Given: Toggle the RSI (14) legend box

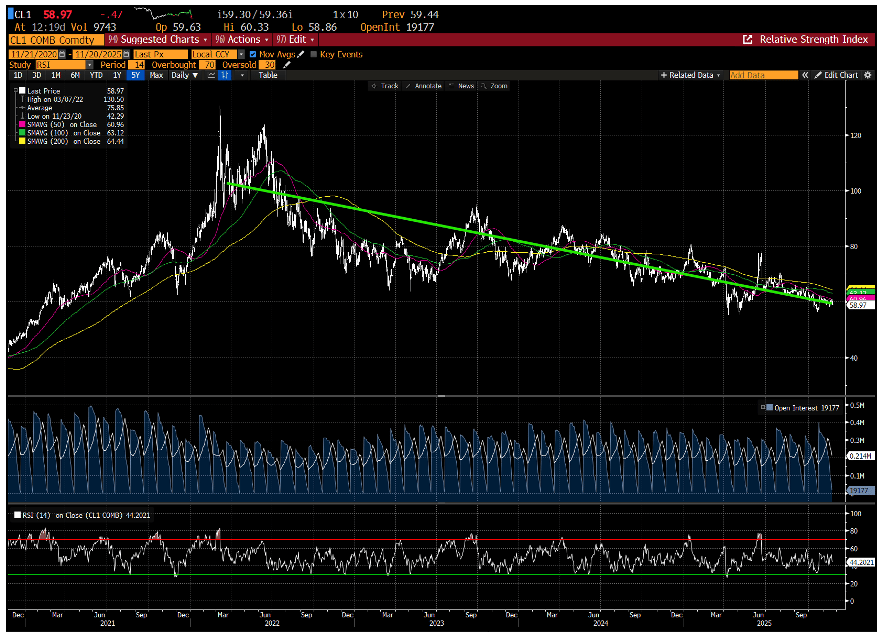Looking at the screenshot, I should click(x=17, y=514).
